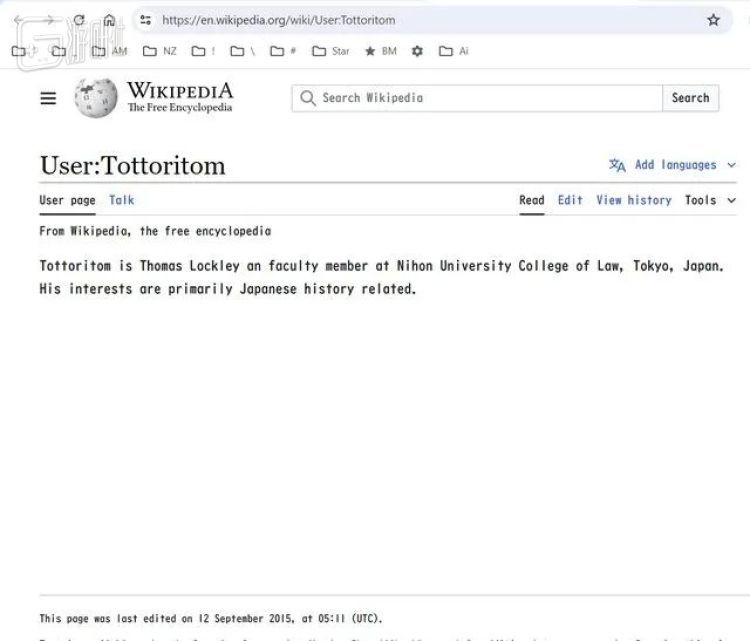The width and height of the screenshot is (750, 641).
Task: Open the Star bookmarks folder
Action: (331, 51)
